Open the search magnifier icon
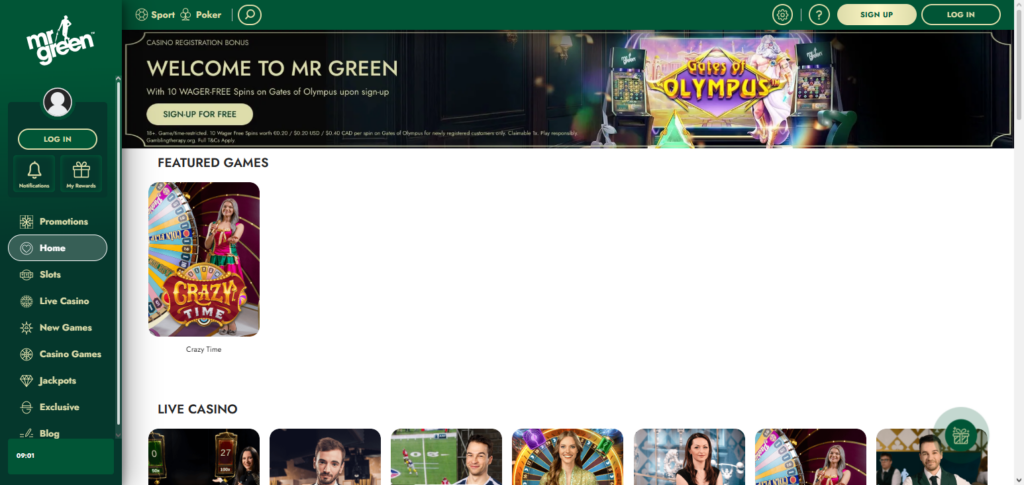 coord(249,14)
